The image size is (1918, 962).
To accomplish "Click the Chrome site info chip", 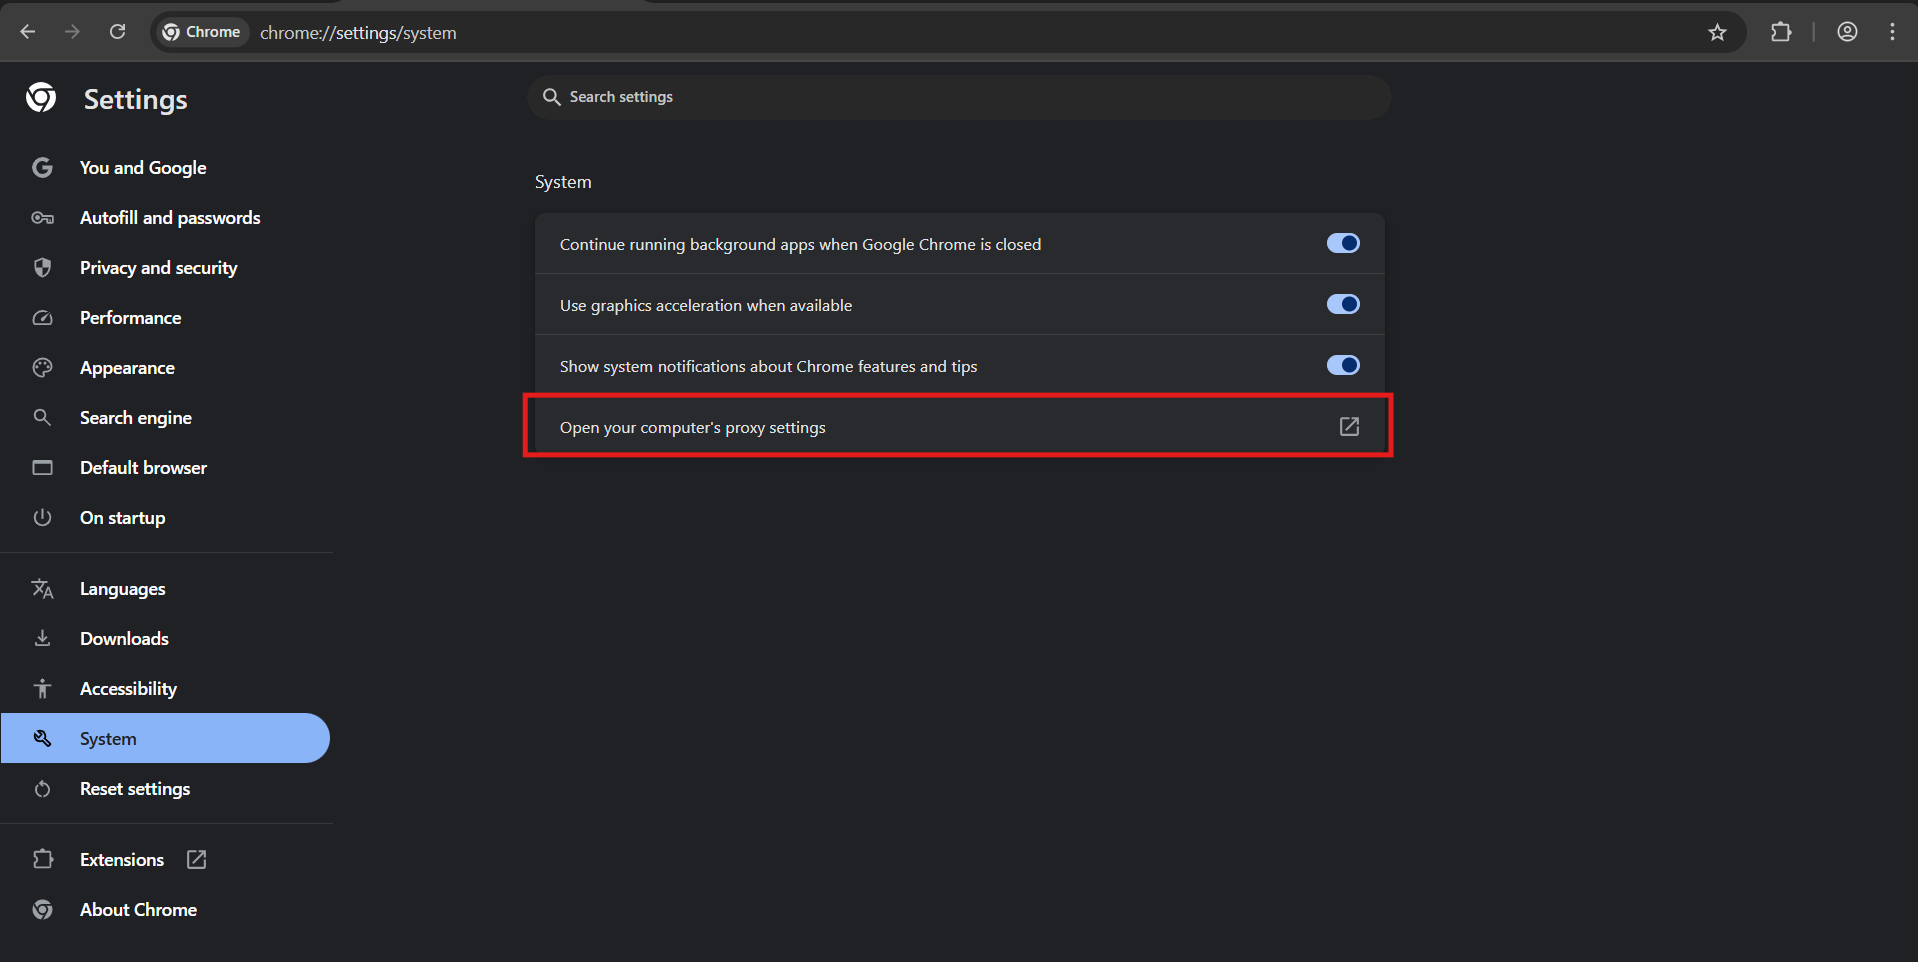I will pyautogui.click(x=201, y=32).
